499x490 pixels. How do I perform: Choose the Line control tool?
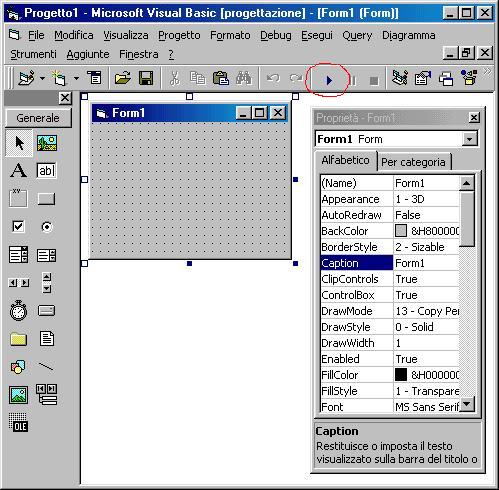coord(46,367)
